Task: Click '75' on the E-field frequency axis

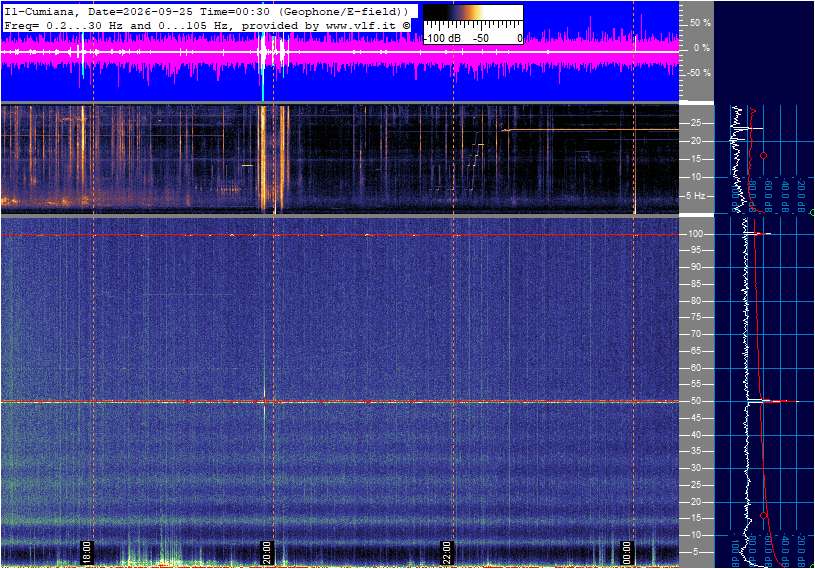Action: click(x=695, y=317)
